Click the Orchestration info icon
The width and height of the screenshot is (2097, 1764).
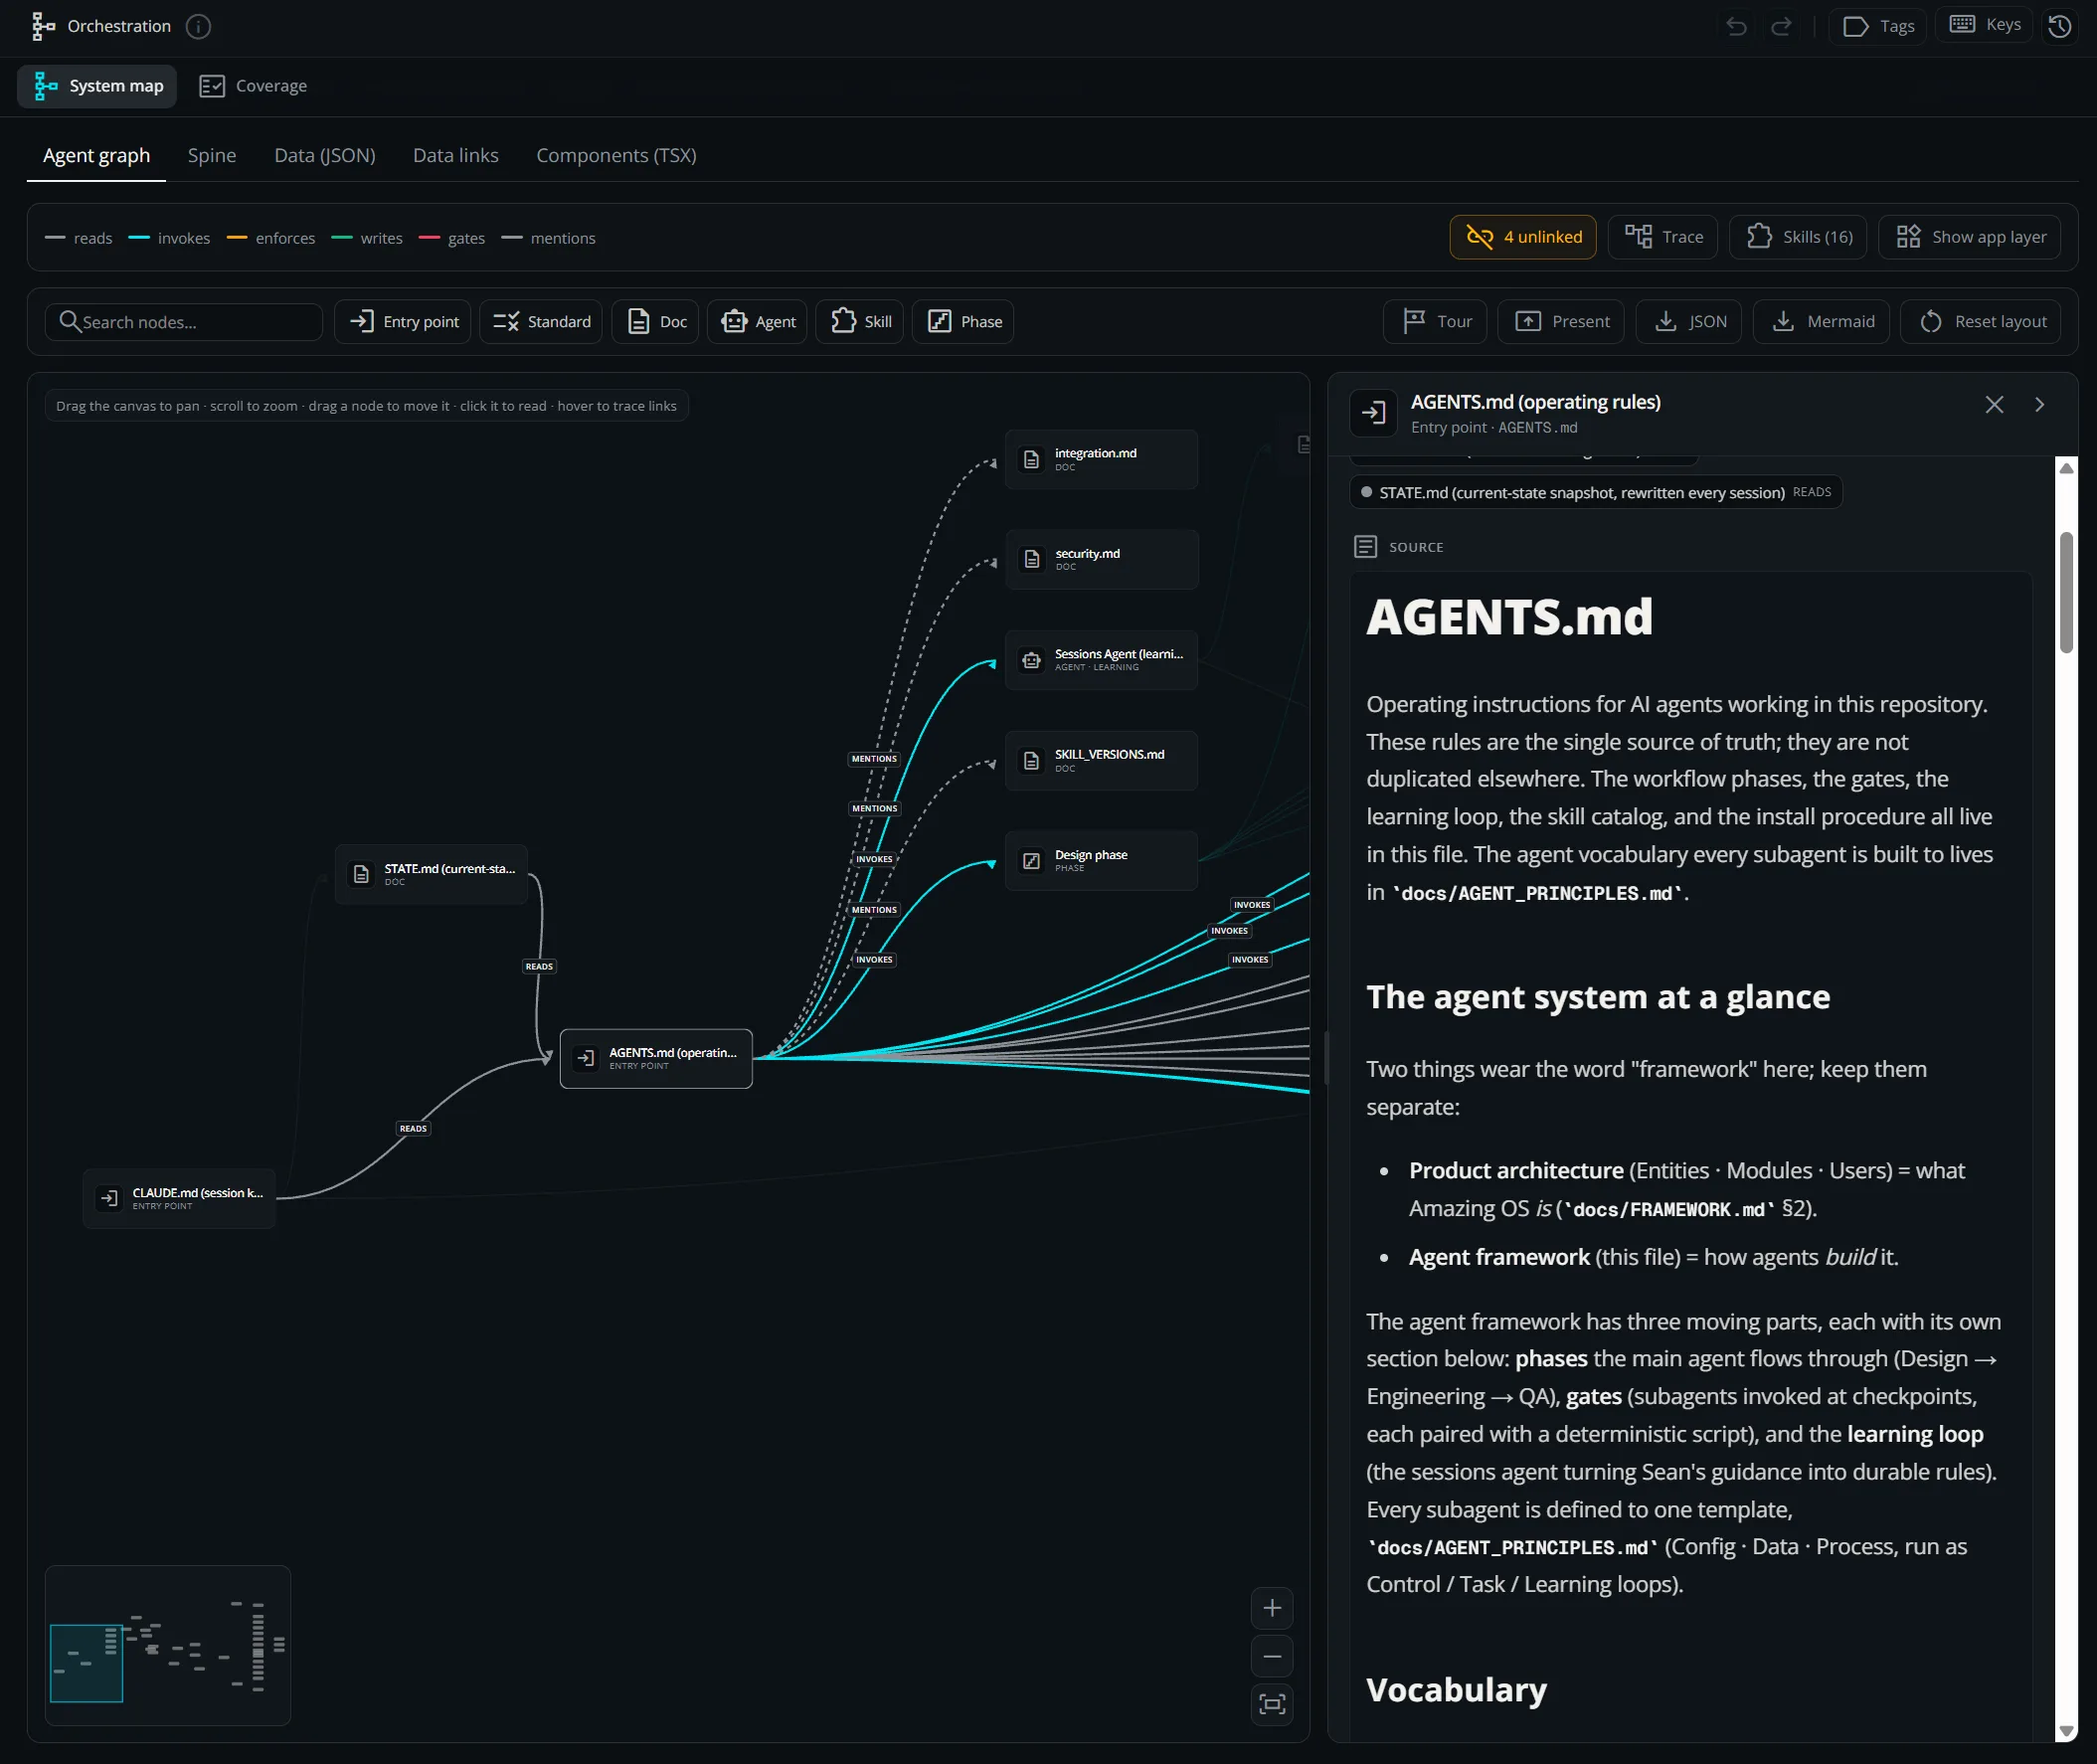(x=199, y=26)
